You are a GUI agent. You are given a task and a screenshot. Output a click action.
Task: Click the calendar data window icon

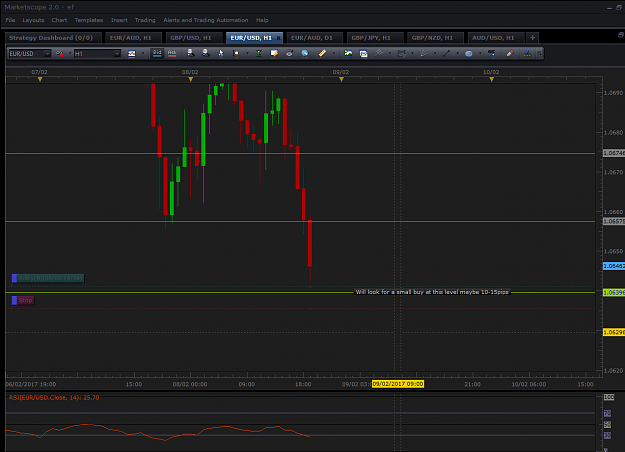pos(363,53)
